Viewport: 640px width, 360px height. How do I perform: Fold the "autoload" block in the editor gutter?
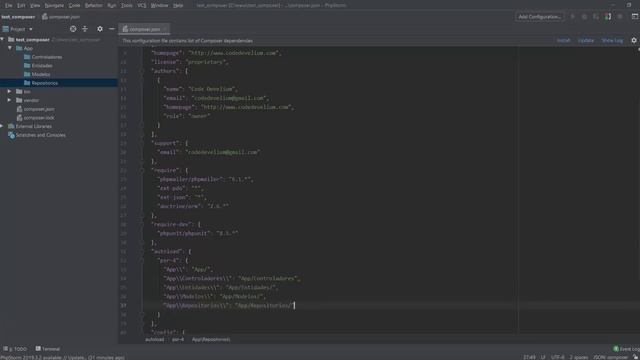[x=142, y=251]
